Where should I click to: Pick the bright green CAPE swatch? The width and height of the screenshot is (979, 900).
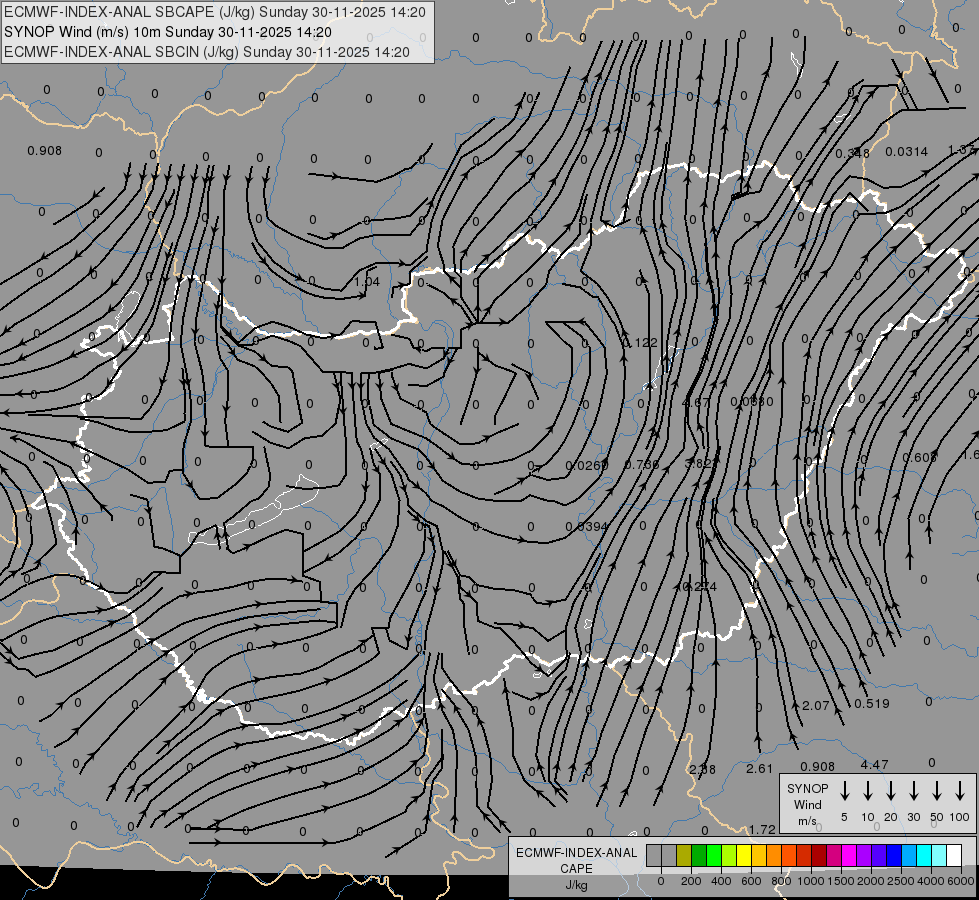point(714,855)
